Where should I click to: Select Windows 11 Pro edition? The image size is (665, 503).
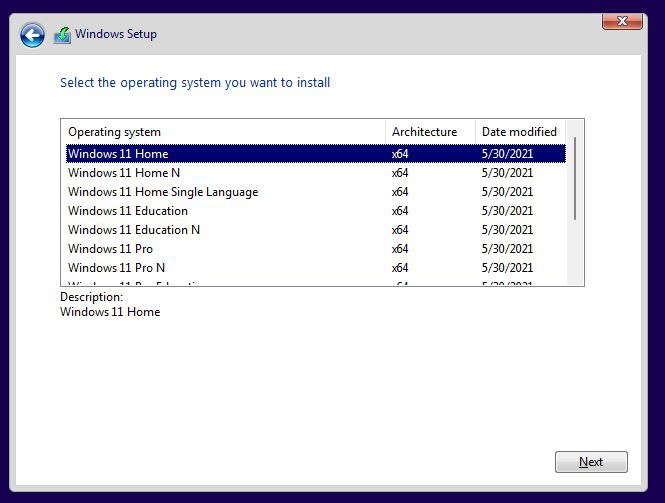[x=110, y=249]
